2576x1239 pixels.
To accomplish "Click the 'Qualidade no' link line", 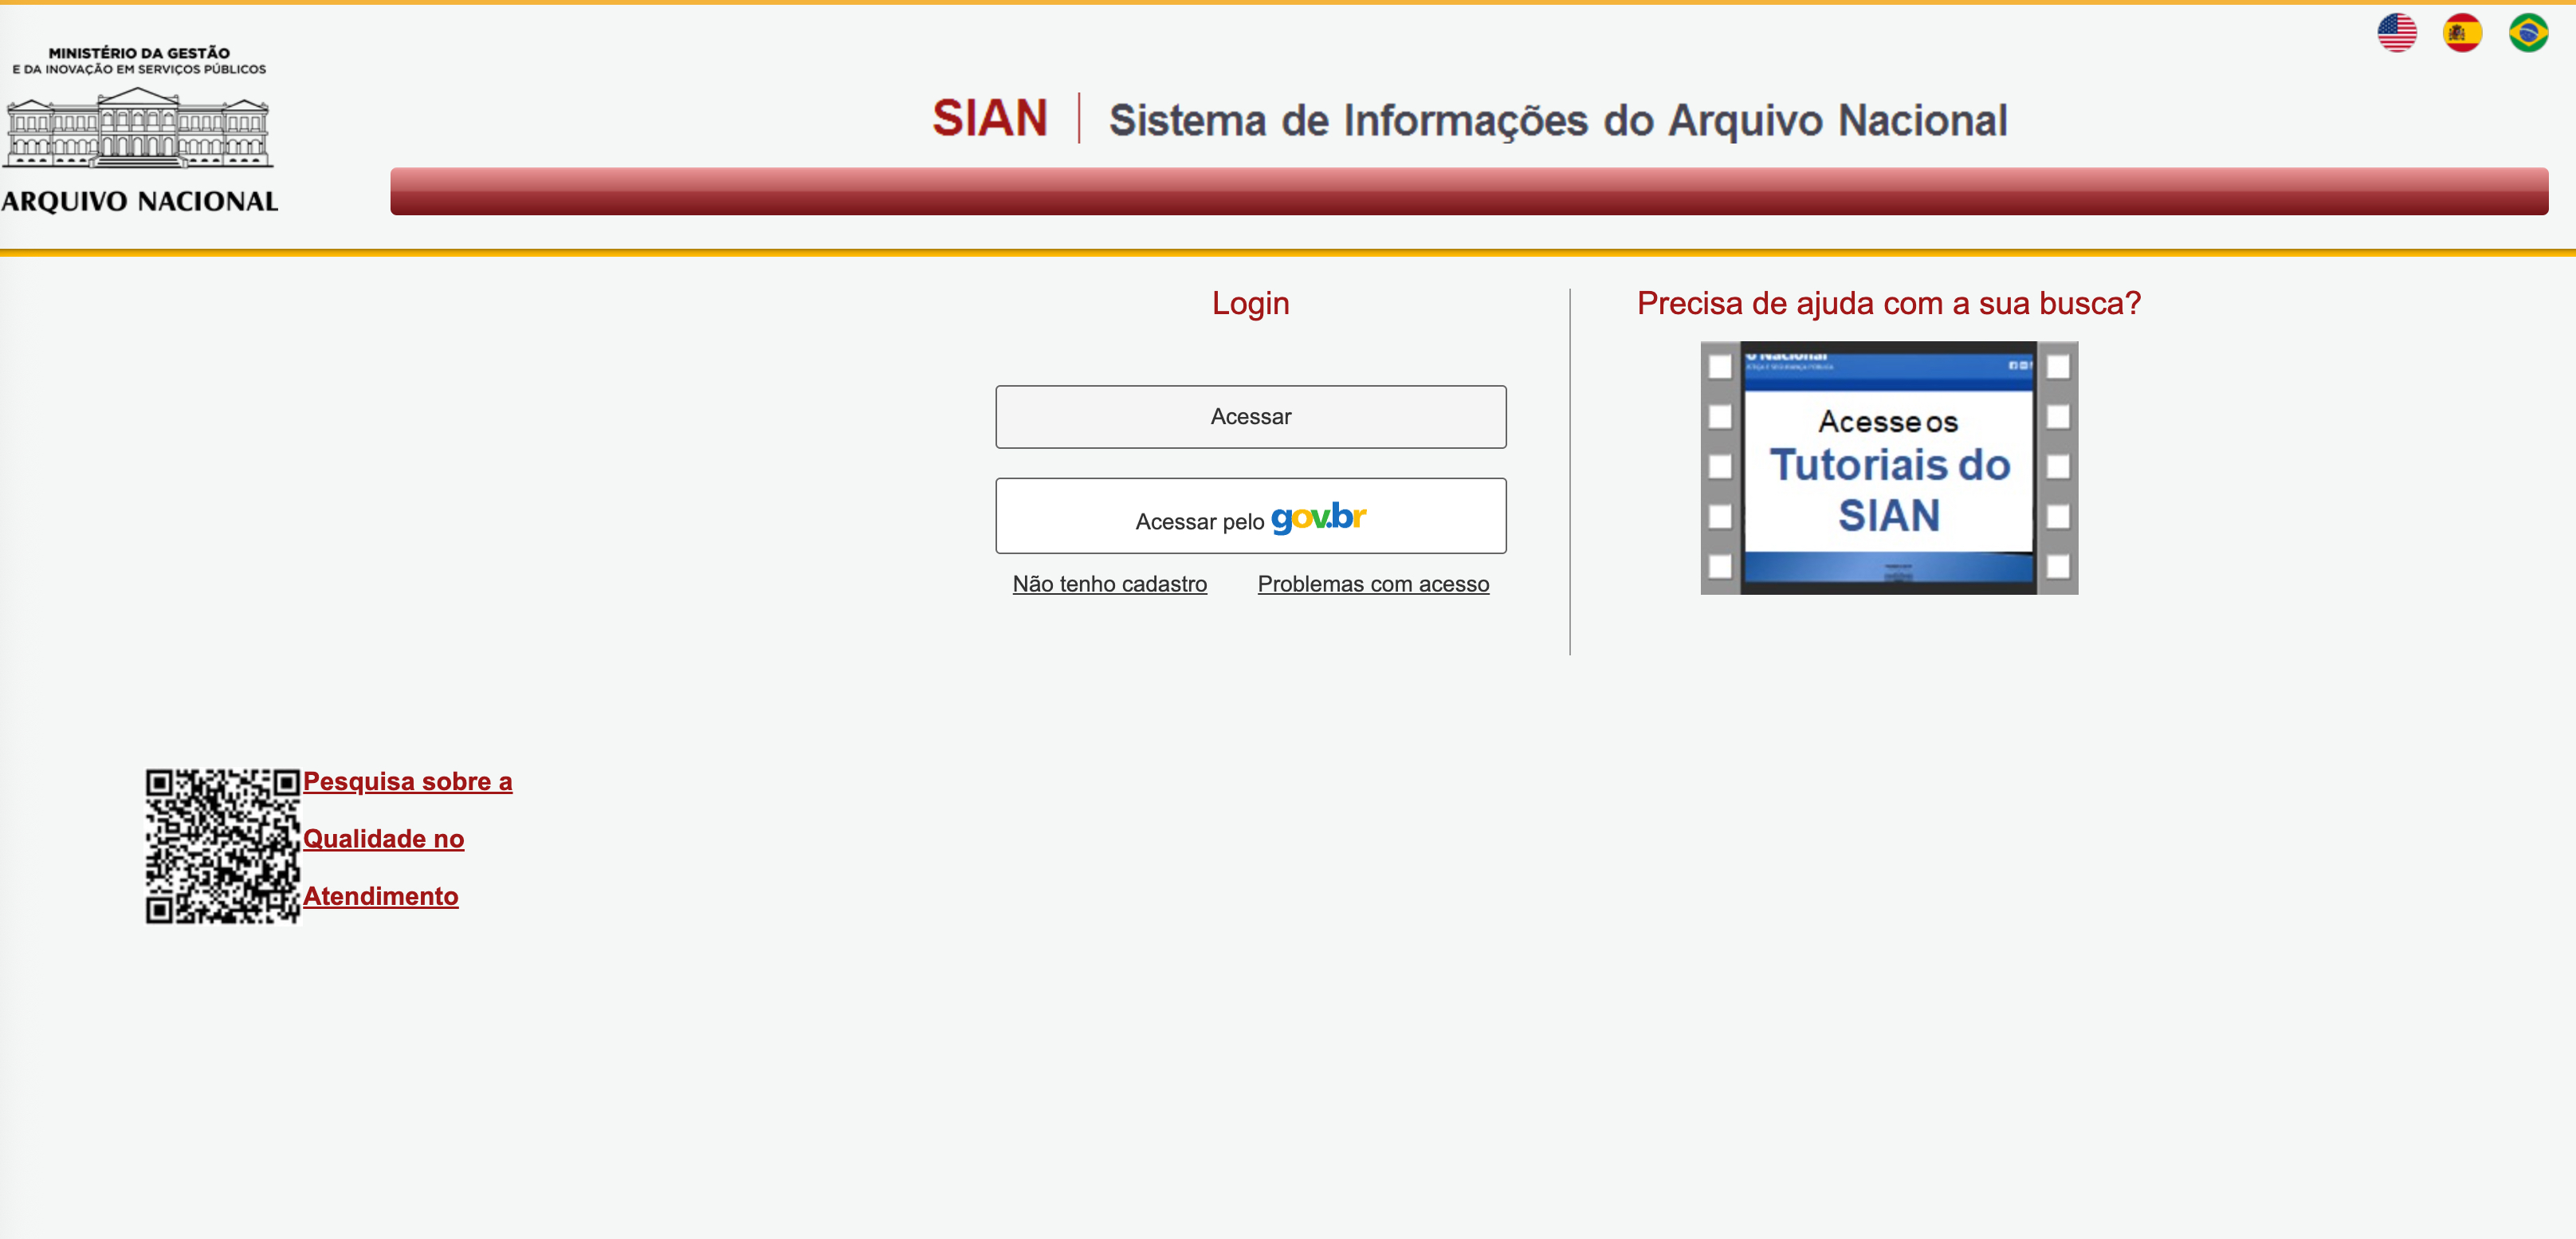I will [383, 839].
